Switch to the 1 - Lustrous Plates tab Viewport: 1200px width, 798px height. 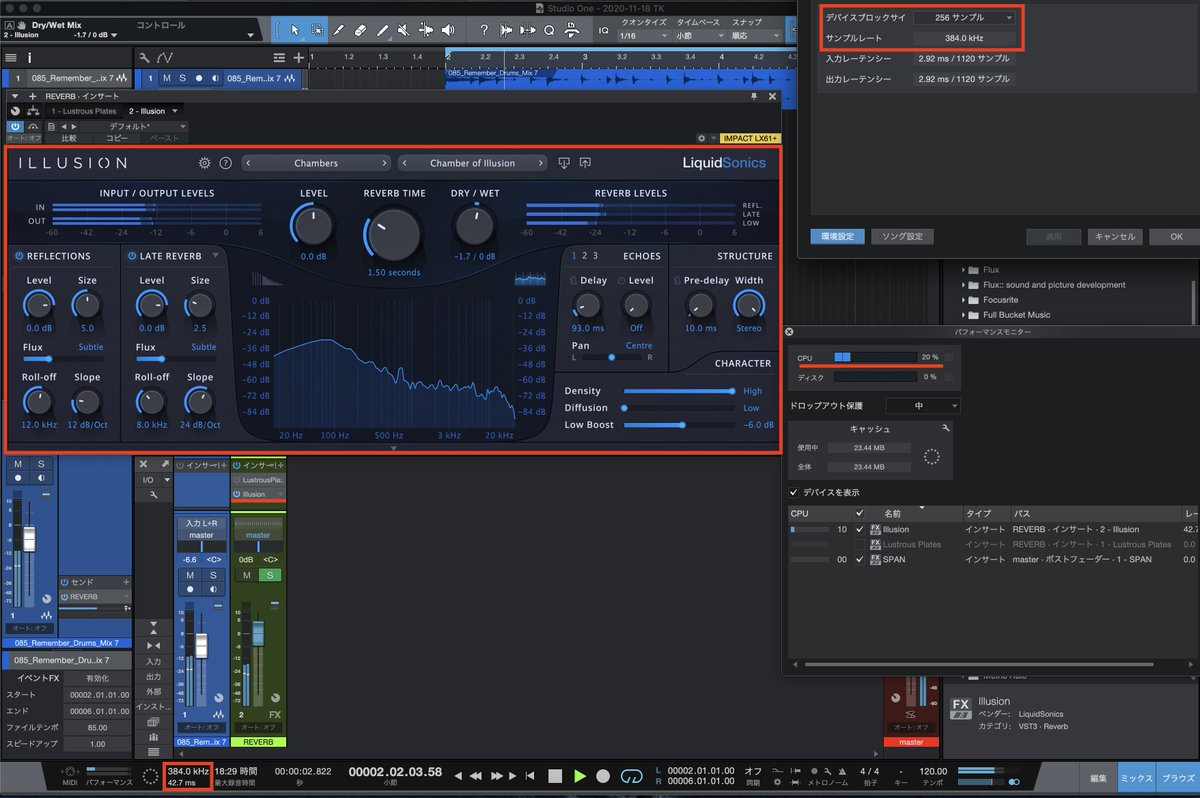point(84,111)
